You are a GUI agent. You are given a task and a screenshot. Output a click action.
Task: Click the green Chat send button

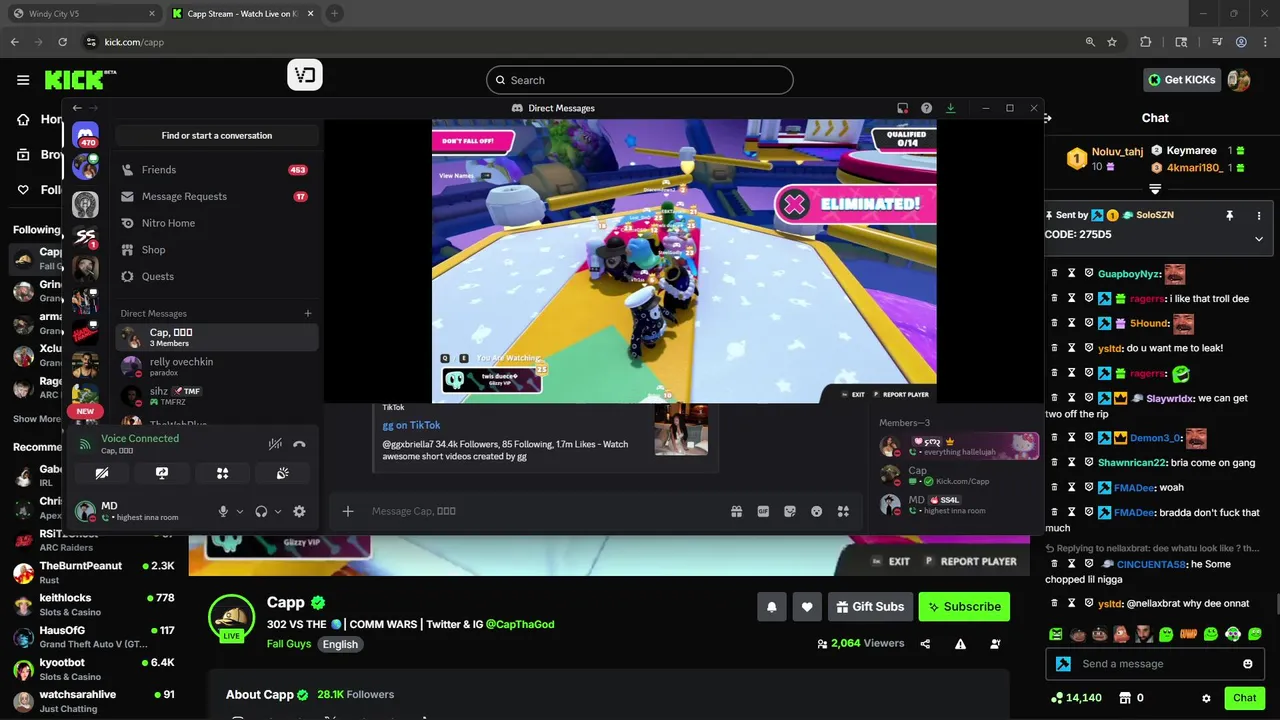click(x=1245, y=698)
